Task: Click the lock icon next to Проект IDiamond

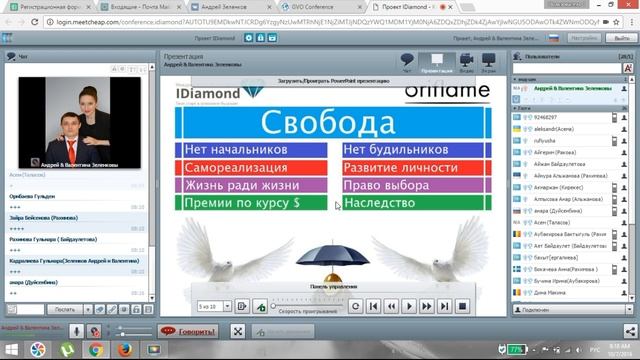Action: [260, 38]
